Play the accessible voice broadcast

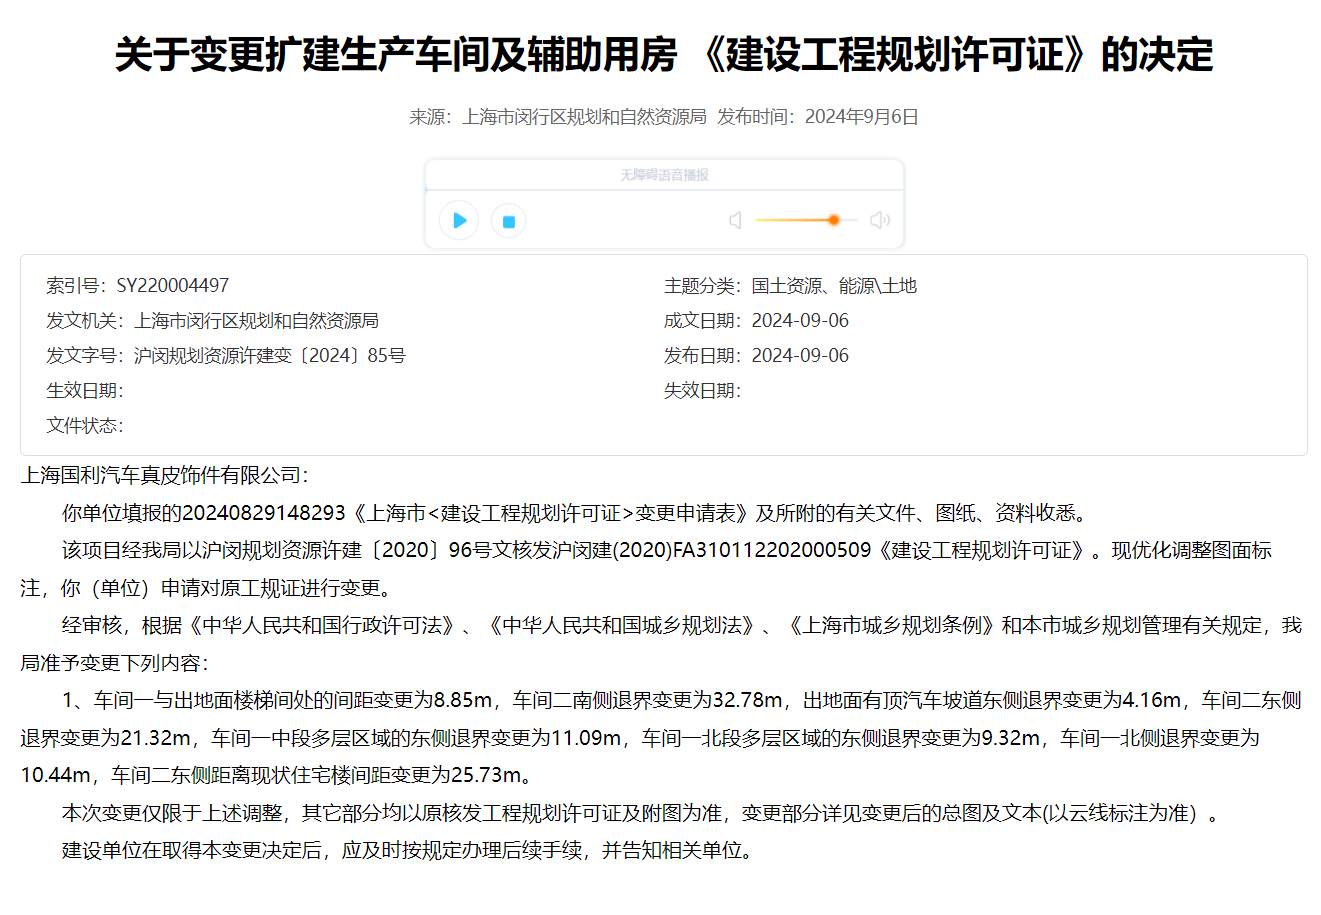point(459,220)
